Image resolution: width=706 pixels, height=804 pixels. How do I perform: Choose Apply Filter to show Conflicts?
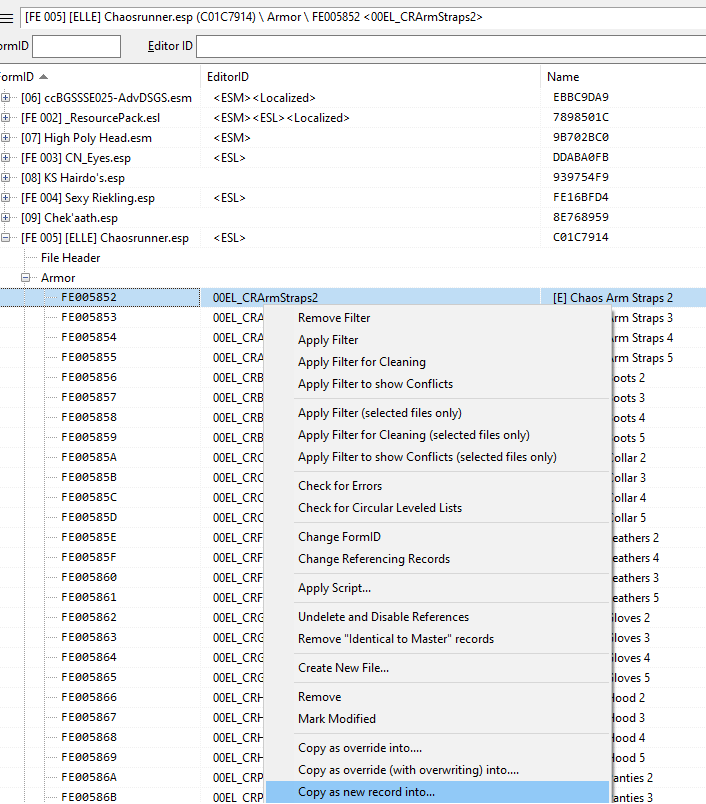coord(375,384)
